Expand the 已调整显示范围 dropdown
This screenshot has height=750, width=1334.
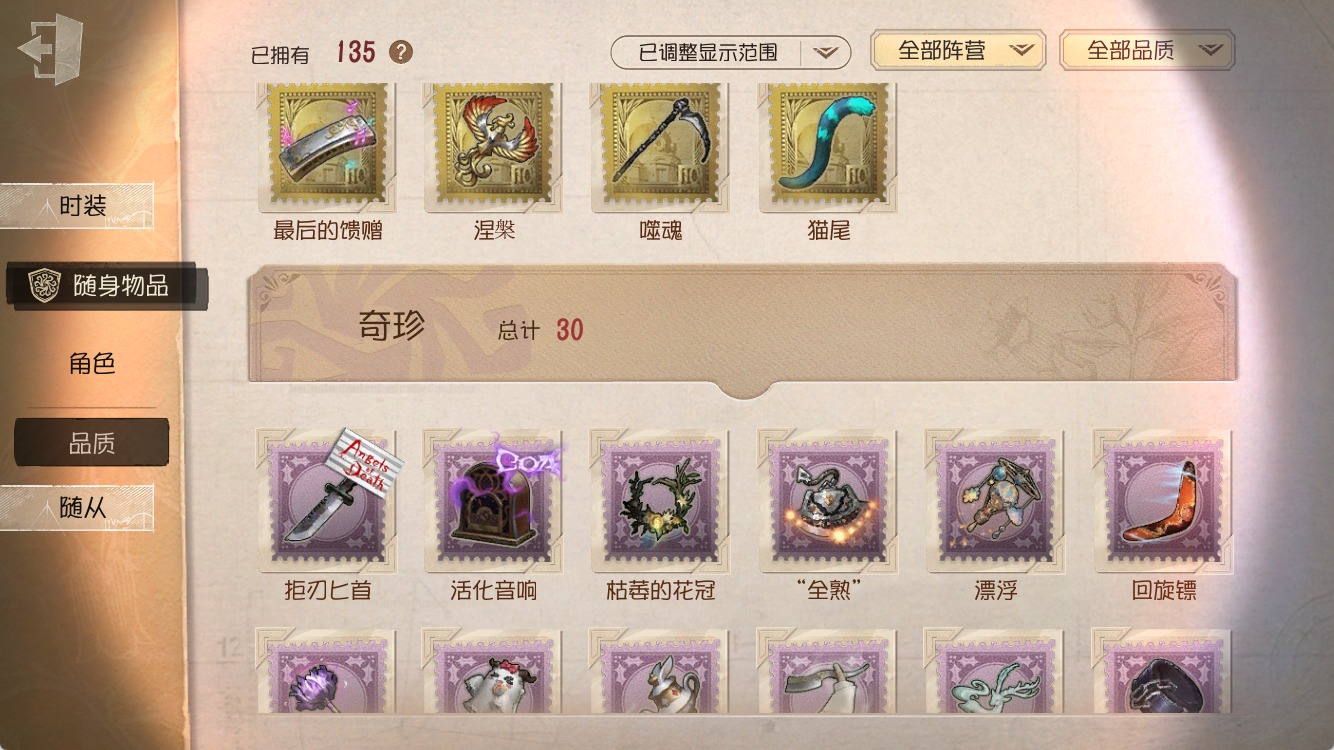[x=731, y=52]
